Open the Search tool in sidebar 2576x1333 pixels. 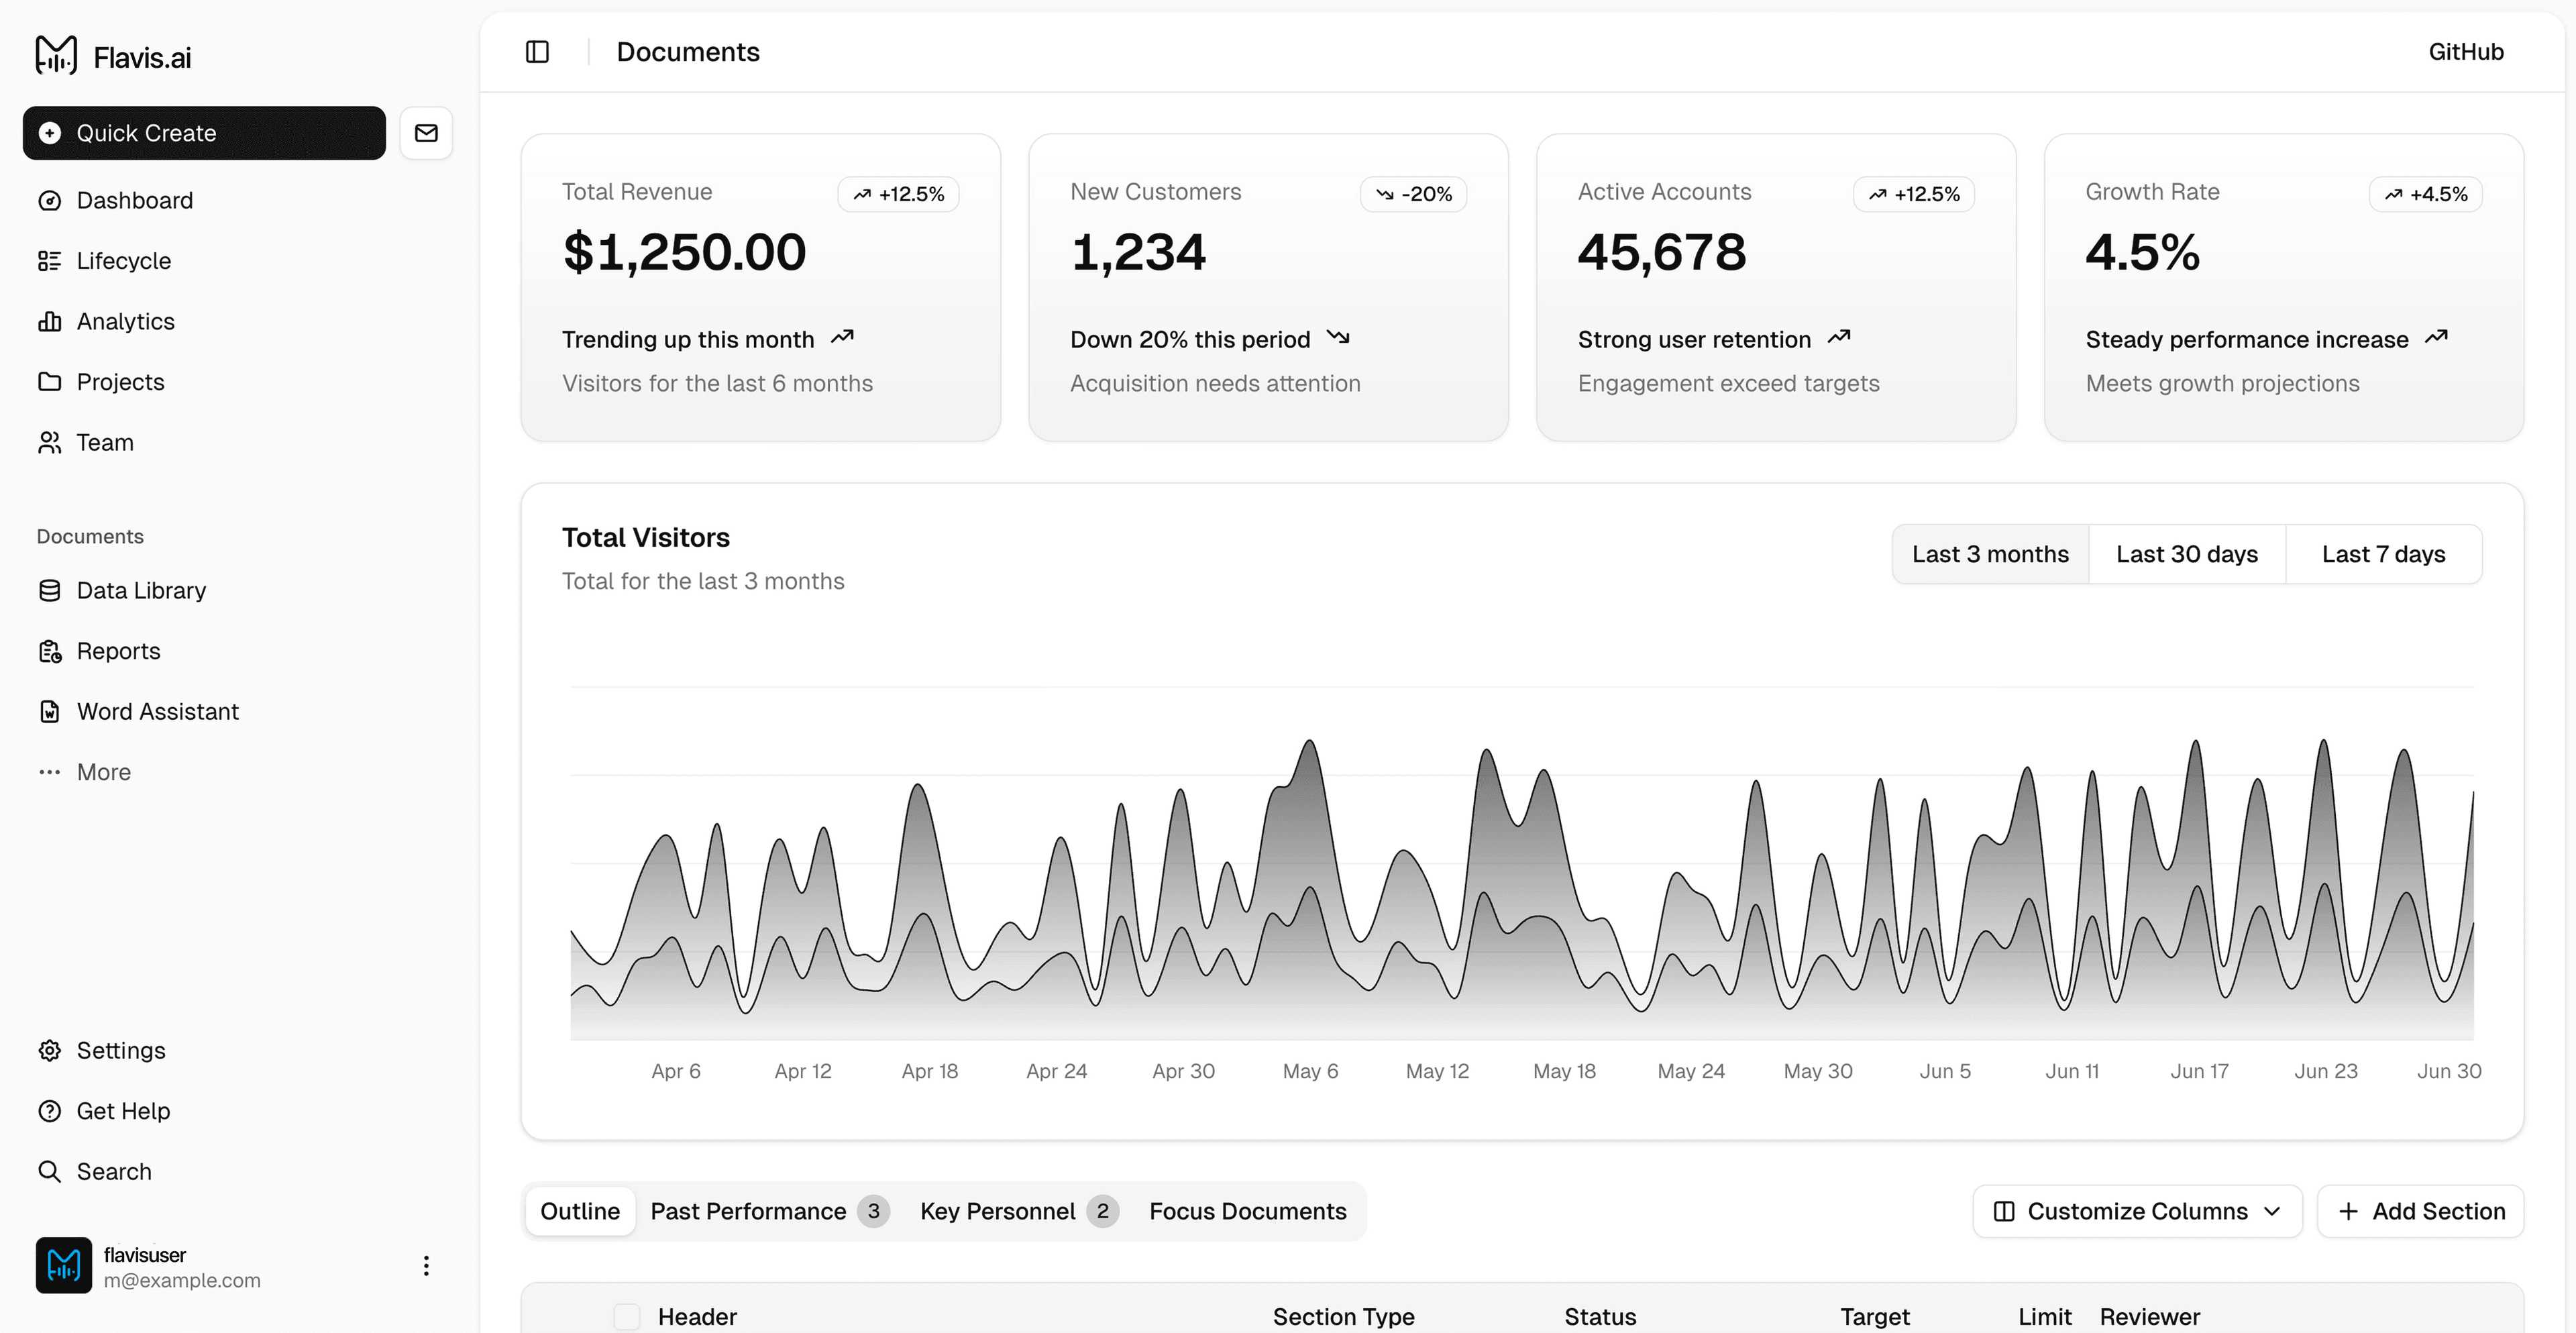113,1170
